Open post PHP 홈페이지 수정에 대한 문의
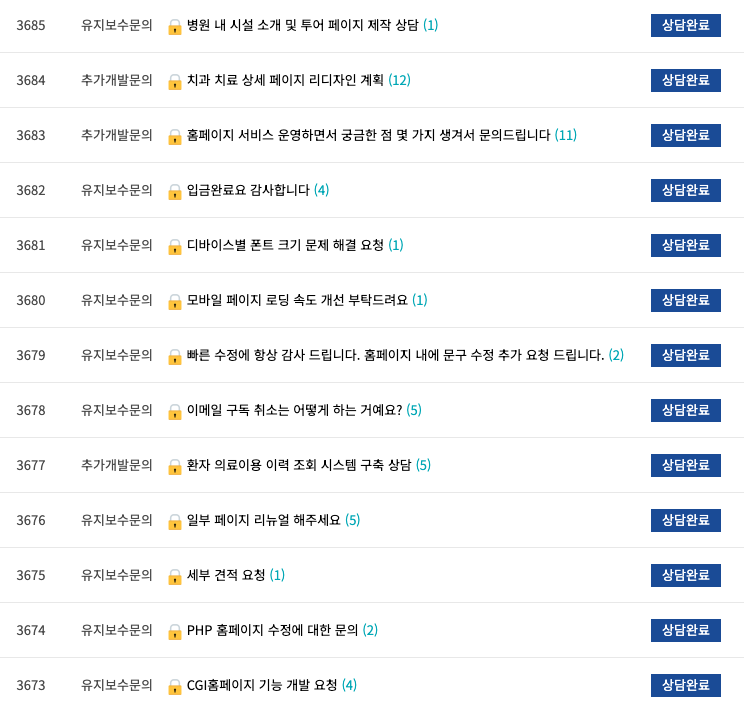This screenshot has height=712, width=744. (272, 630)
